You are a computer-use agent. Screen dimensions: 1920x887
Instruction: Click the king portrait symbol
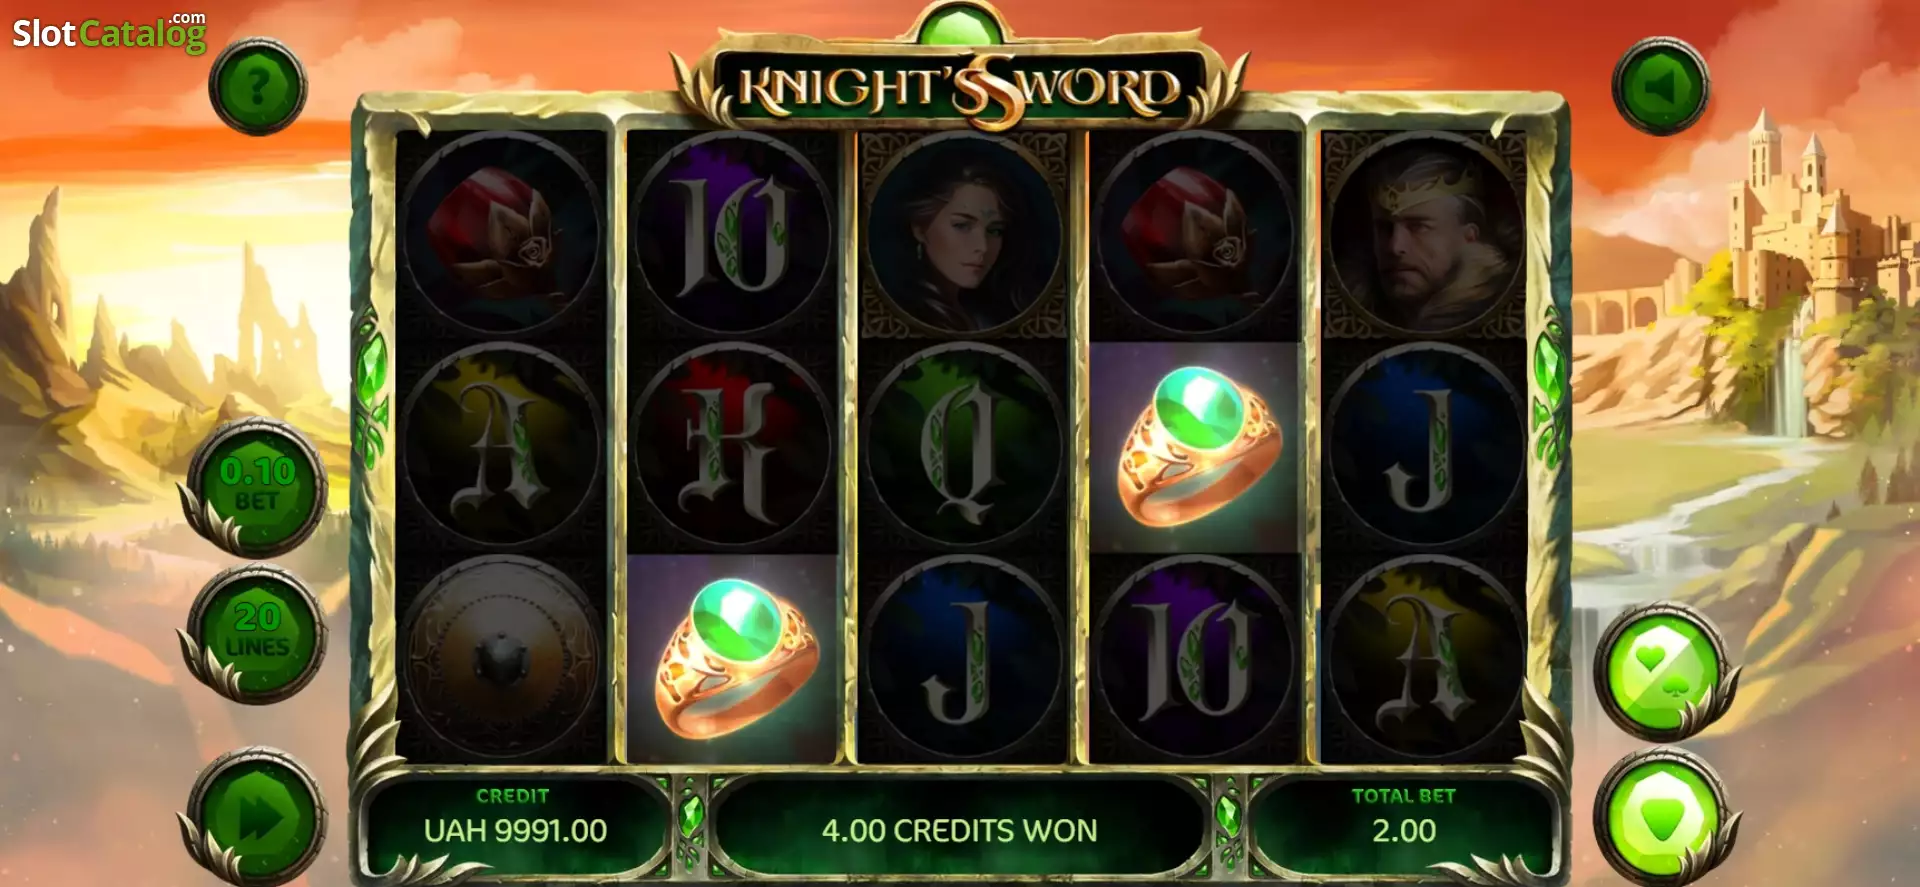click(1425, 234)
